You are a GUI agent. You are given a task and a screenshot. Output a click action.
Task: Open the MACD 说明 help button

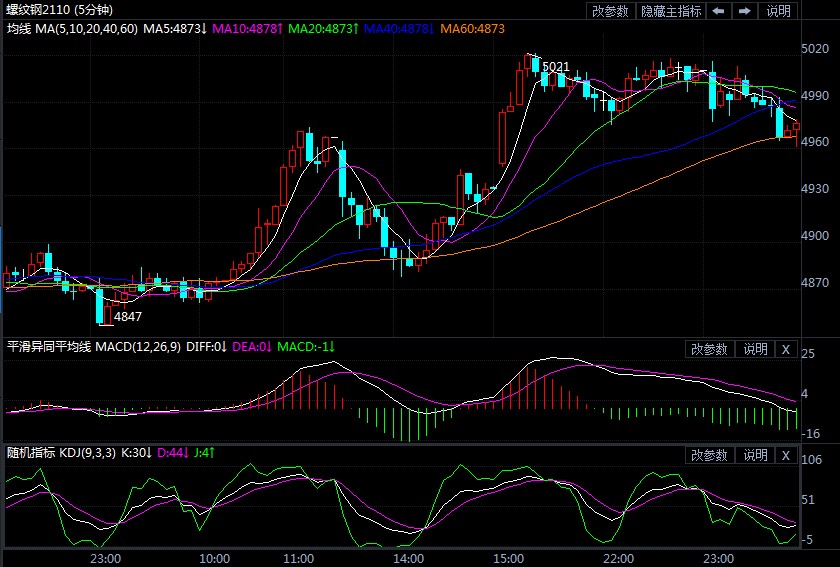(754, 349)
